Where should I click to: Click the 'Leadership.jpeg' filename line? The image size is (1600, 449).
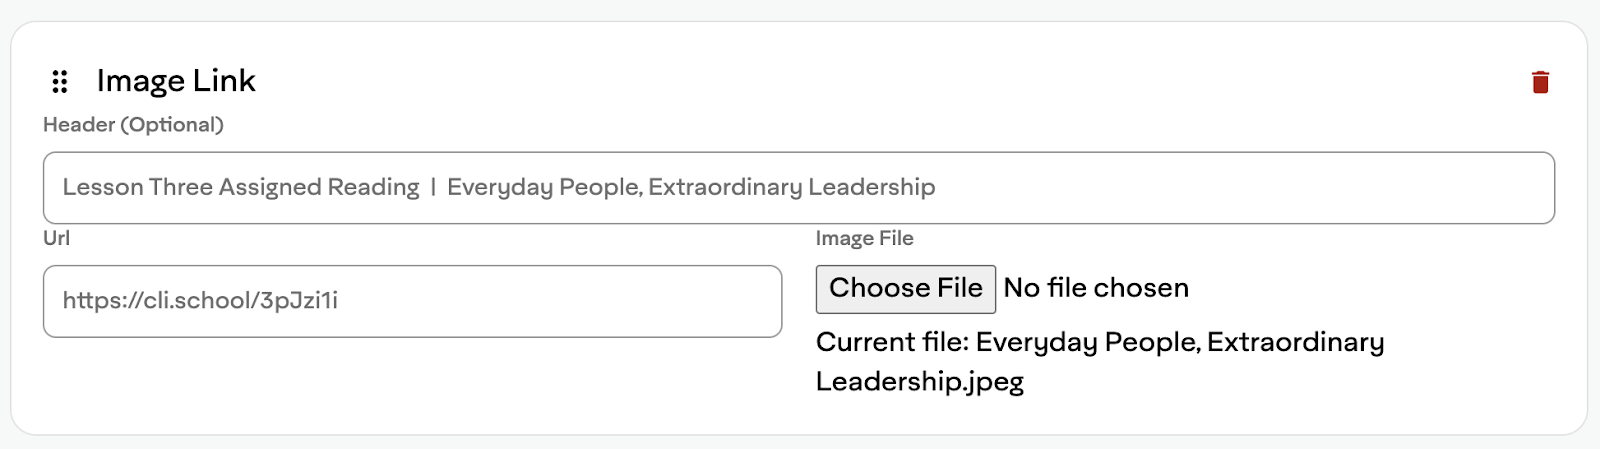(919, 382)
